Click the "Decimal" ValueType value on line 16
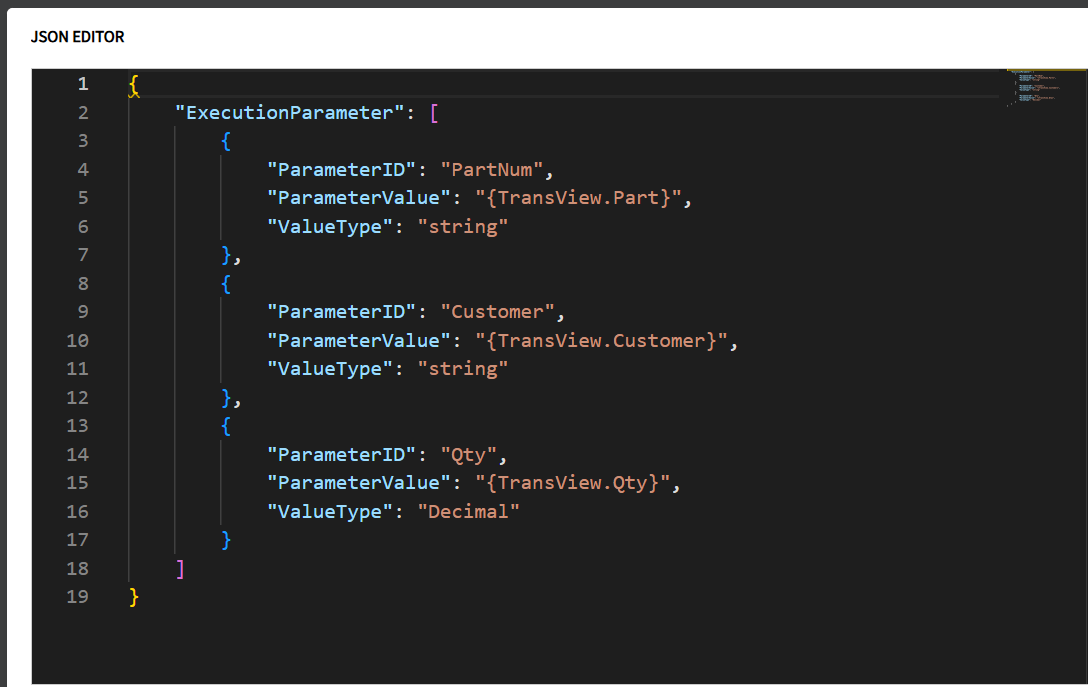The width and height of the screenshot is (1088, 687). coord(468,511)
